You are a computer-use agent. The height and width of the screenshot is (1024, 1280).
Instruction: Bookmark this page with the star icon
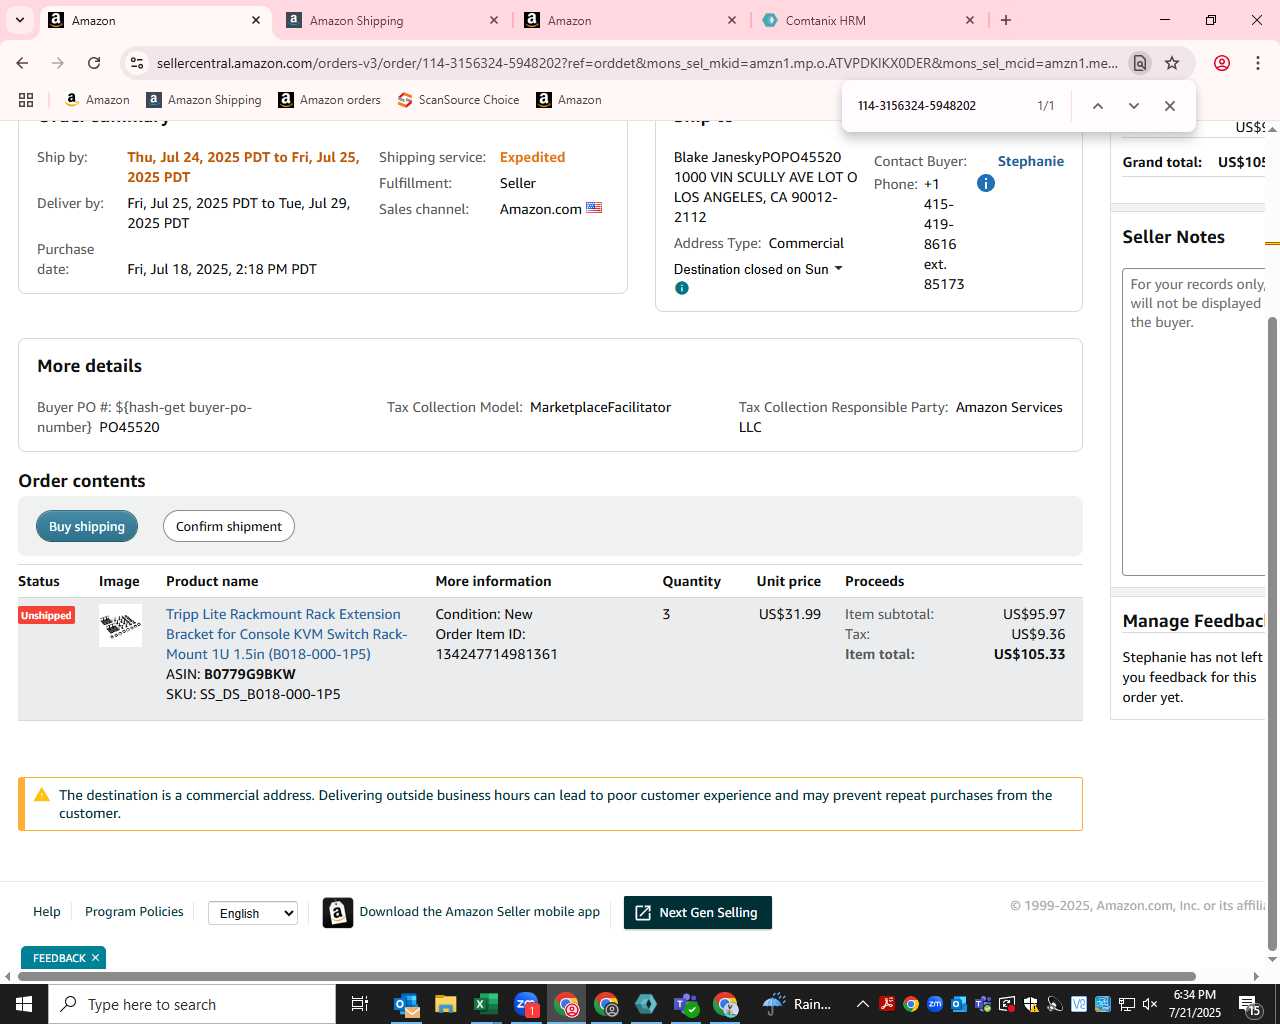click(x=1172, y=63)
